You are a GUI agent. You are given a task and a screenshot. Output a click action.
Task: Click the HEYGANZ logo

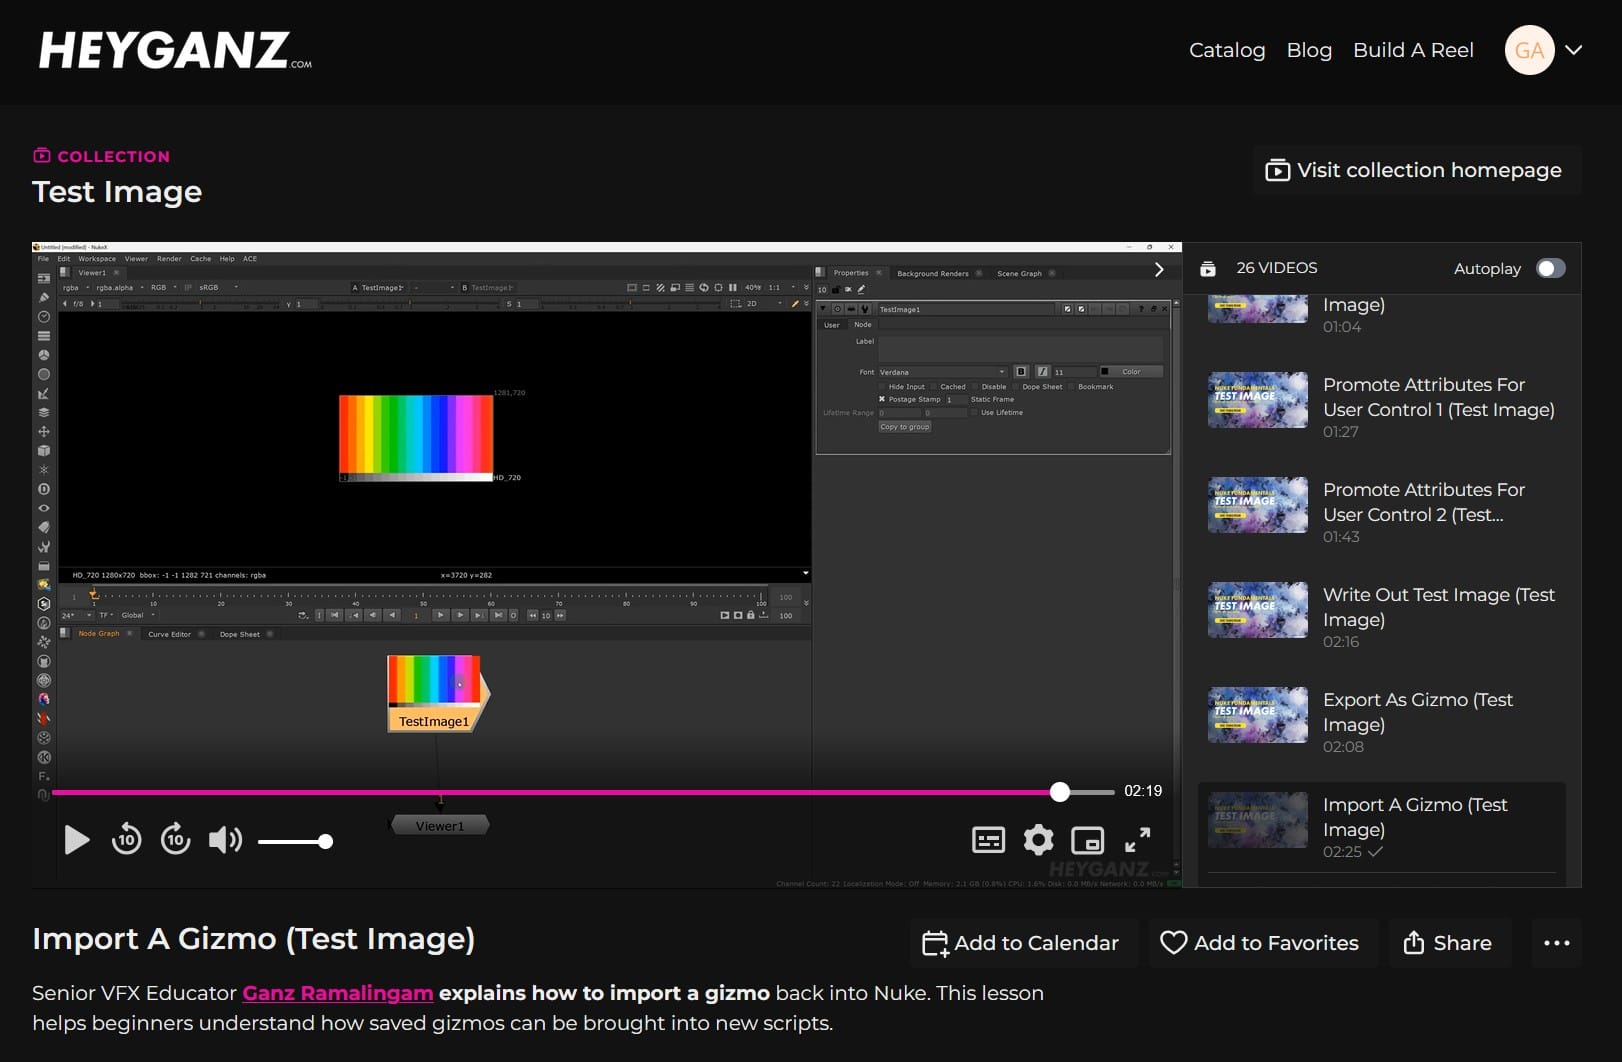[x=175, y=50]
